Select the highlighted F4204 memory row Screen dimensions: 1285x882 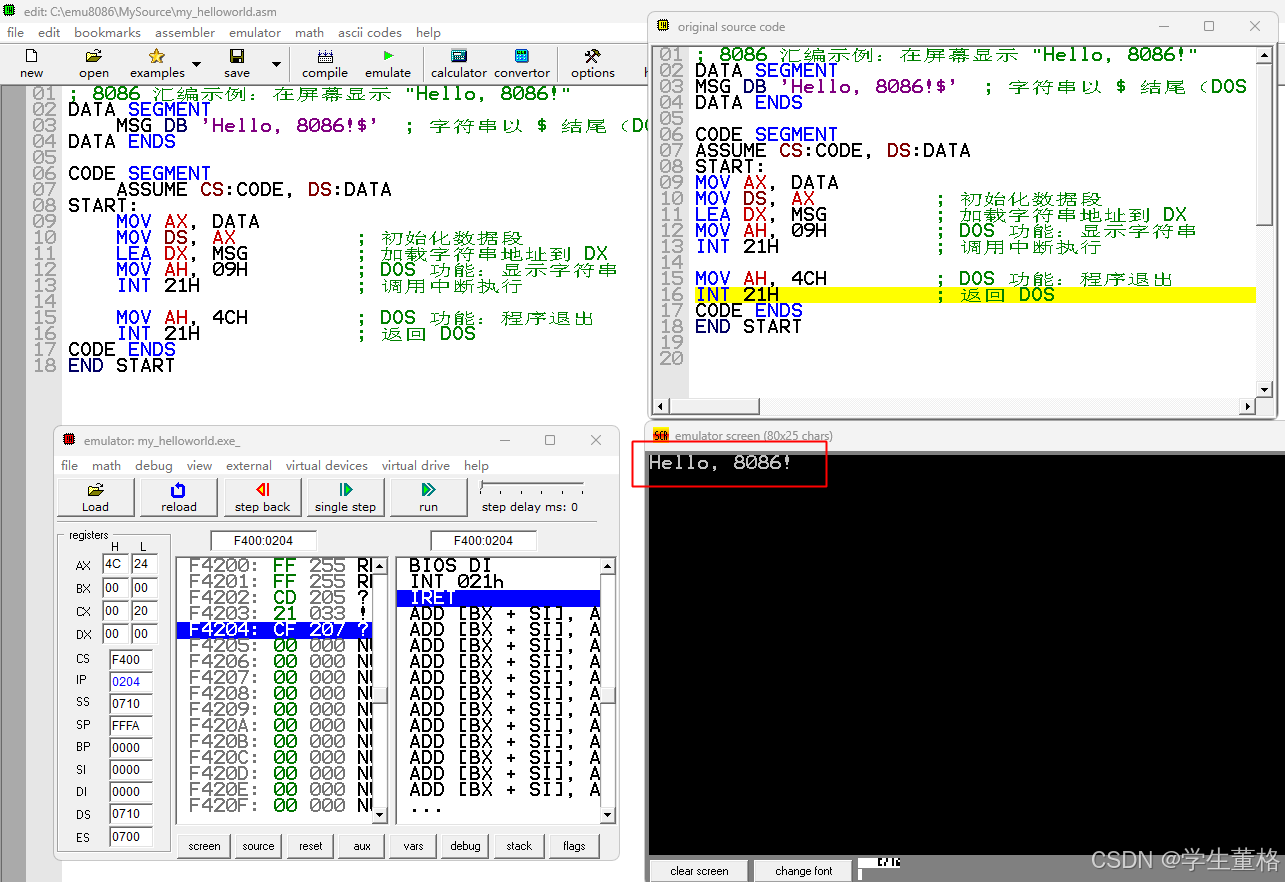click(274, 629)
